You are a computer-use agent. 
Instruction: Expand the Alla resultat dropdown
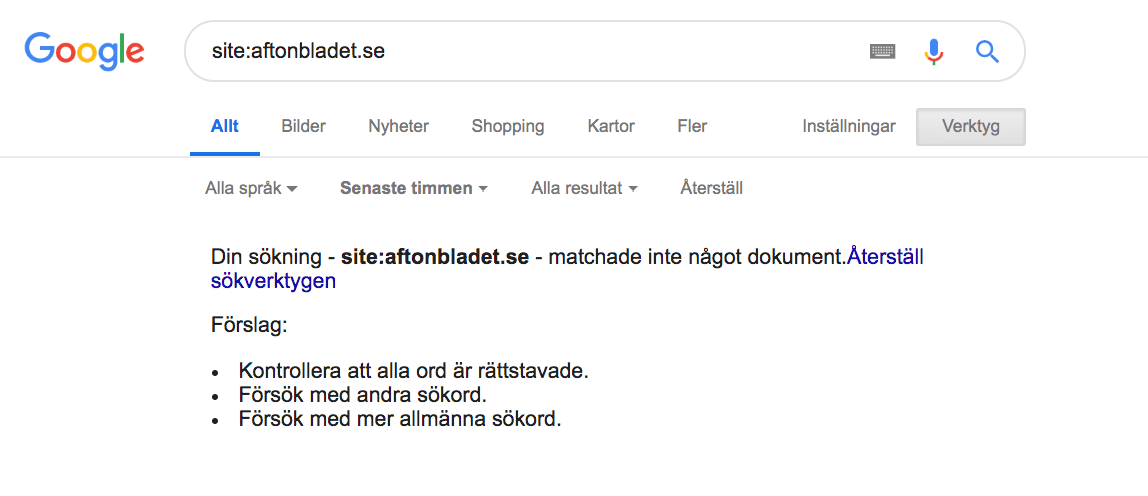584,188
